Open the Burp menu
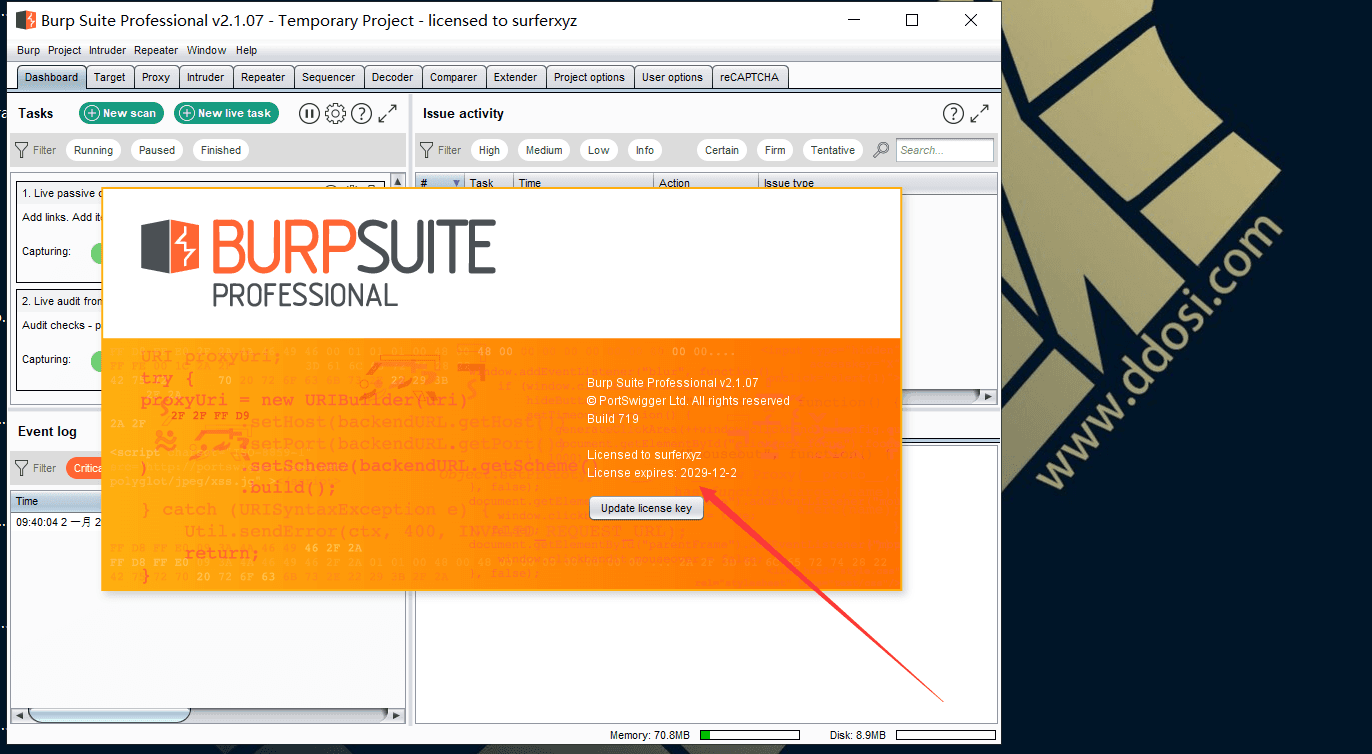 coord(29,50)
